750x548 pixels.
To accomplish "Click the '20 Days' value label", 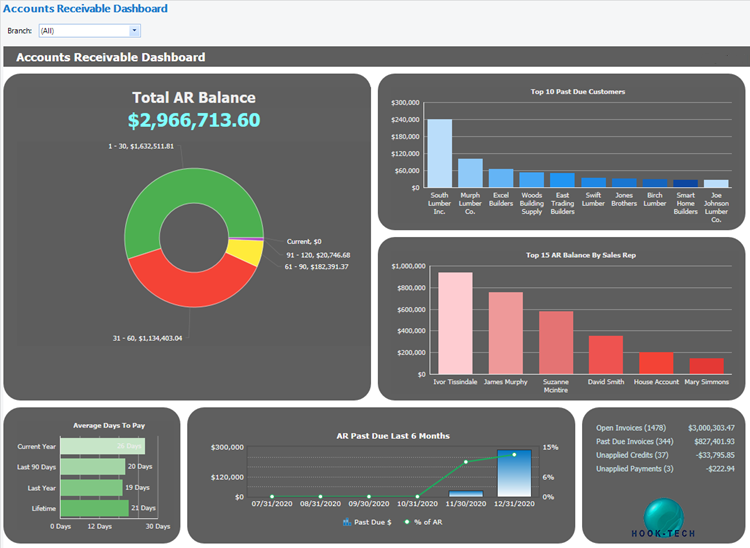I will click(140, 466).
